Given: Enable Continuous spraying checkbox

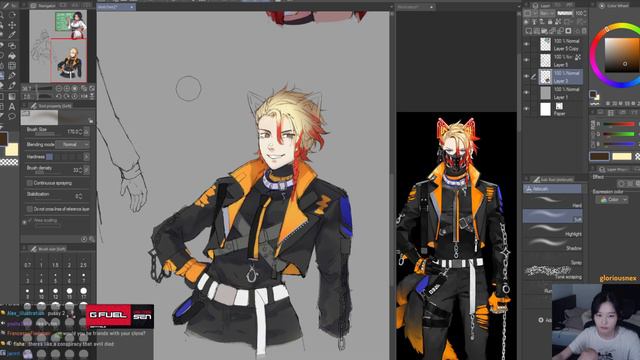Looking at the screenshot, I should [29, 183].
